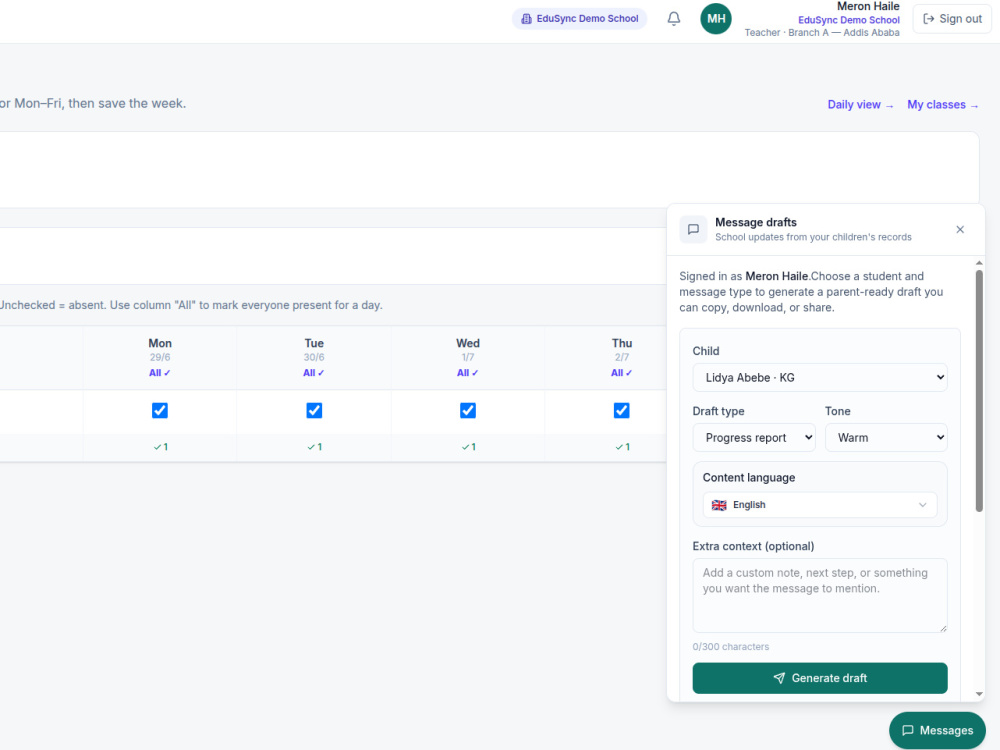
Task: Toggle Tuesday attendance checkbox
Action: click(x=314, y=410)
